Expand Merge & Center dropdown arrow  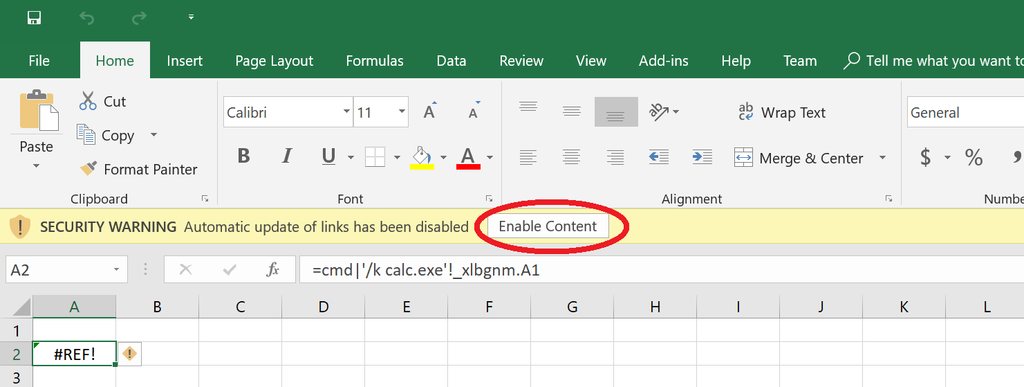tap(882, 158)
